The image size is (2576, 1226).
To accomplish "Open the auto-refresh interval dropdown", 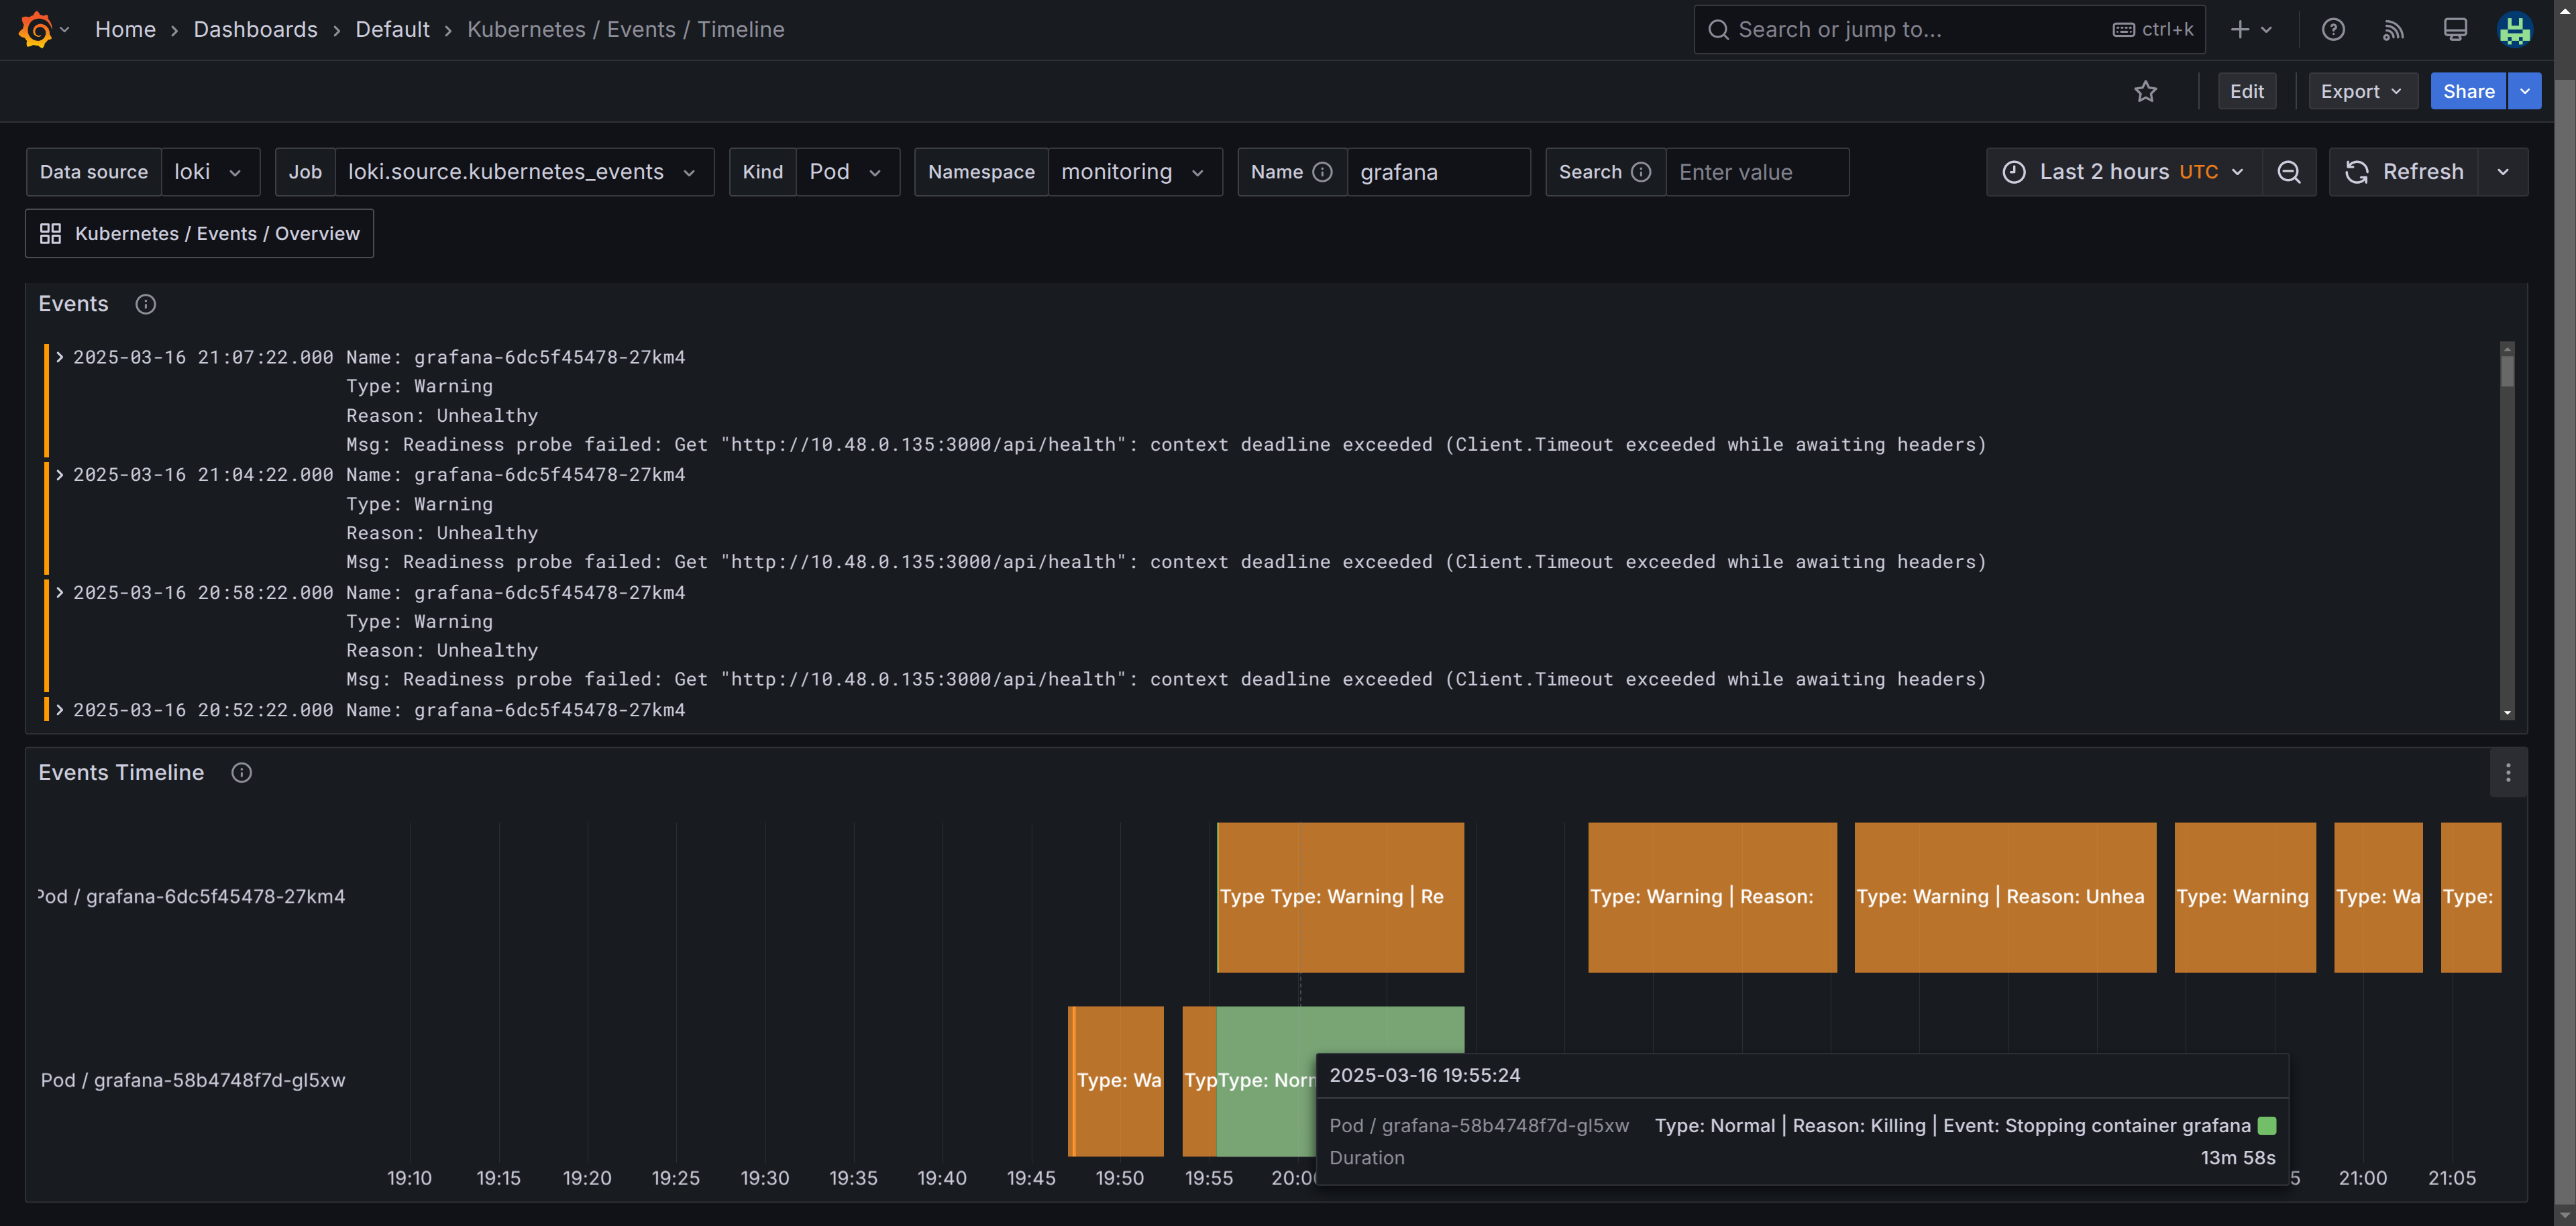I will click(x=2503, y=171).
